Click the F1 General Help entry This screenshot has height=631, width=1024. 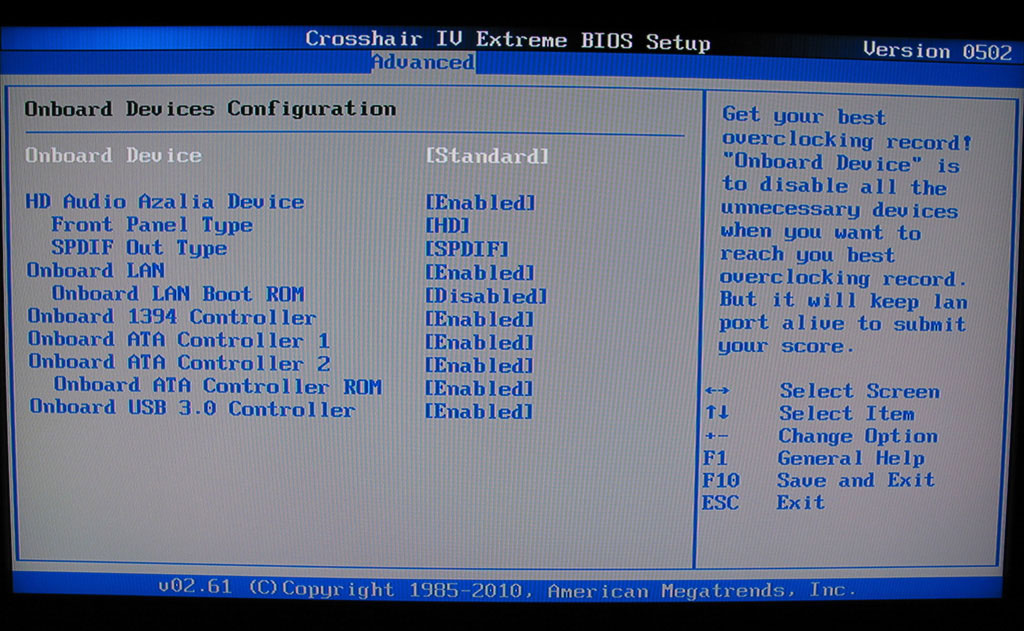(813, 458)
